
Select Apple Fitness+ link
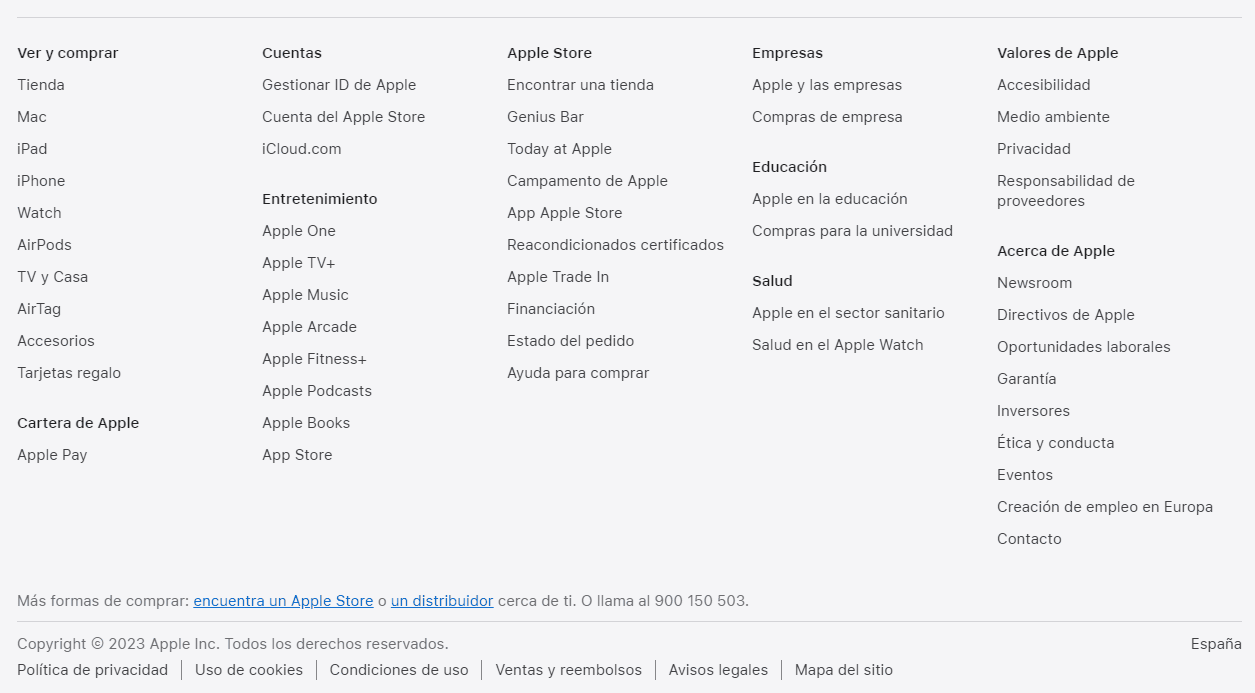tap(315, 359)
